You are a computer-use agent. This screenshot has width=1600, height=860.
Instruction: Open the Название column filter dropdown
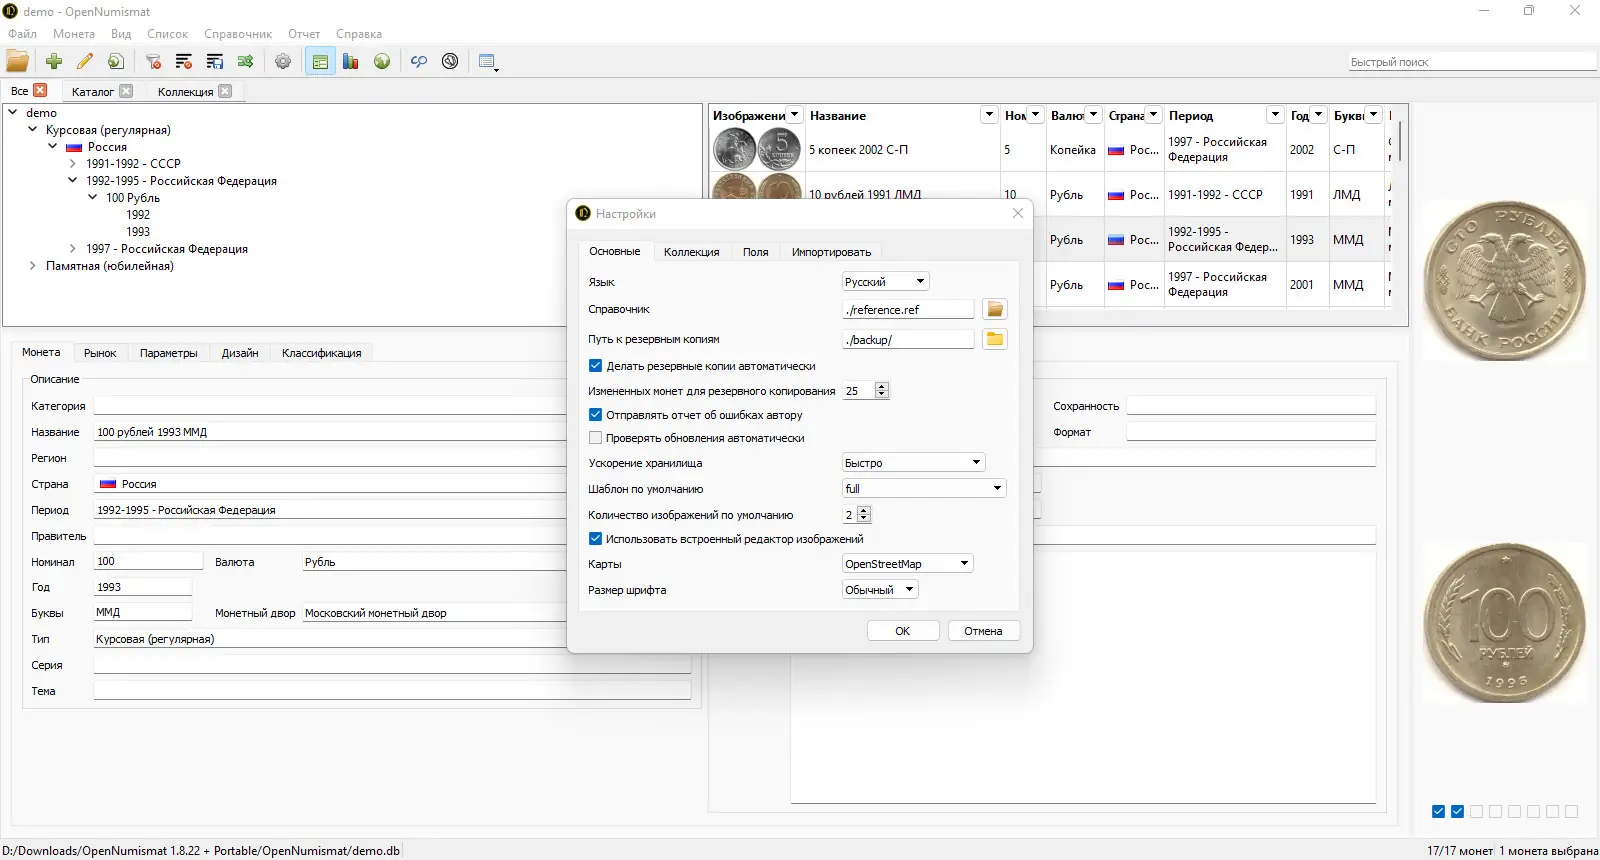989,115
